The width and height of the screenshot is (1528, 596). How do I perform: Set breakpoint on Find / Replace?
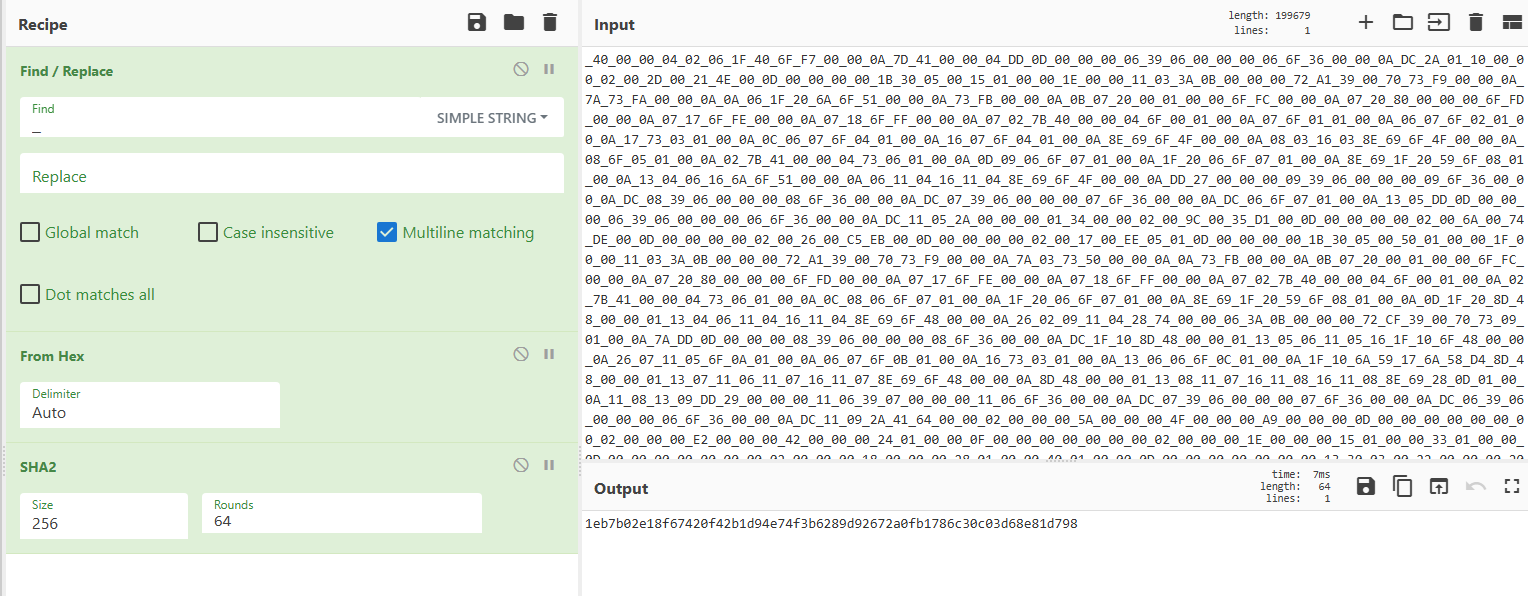pos(549,70)
